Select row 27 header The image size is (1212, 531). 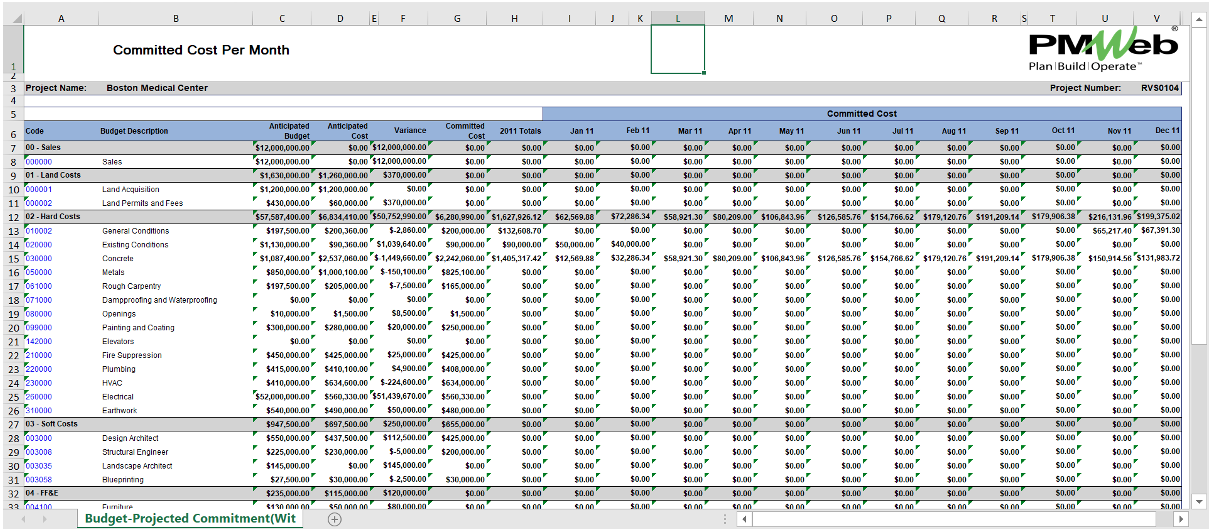(x=11, y=424)
